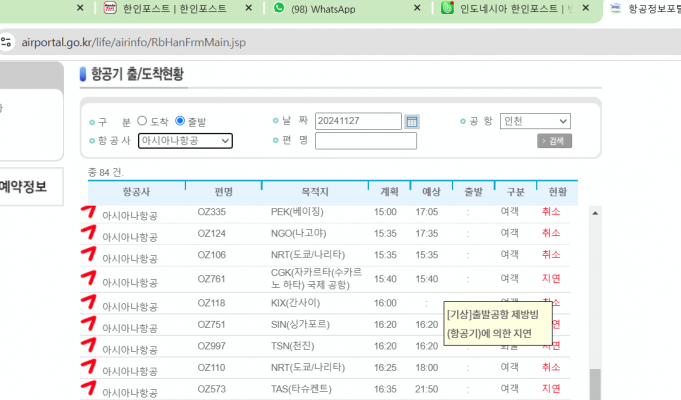Click Asiana logo in the OZ335 row
The height and width of the screenshot is (400, 681).
[x=89, y=211]
